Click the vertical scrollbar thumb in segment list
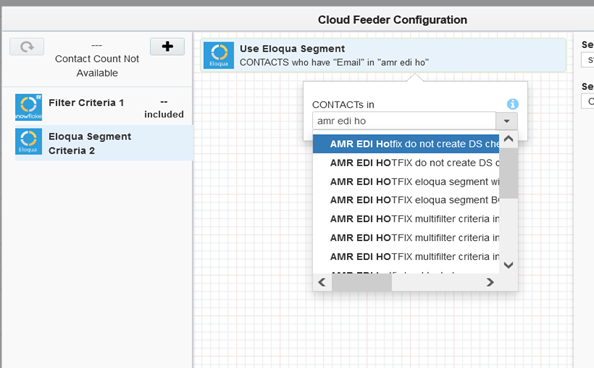The width and height of the screenshot is (594, 368). pyautogui.click(x=508, y=173)
